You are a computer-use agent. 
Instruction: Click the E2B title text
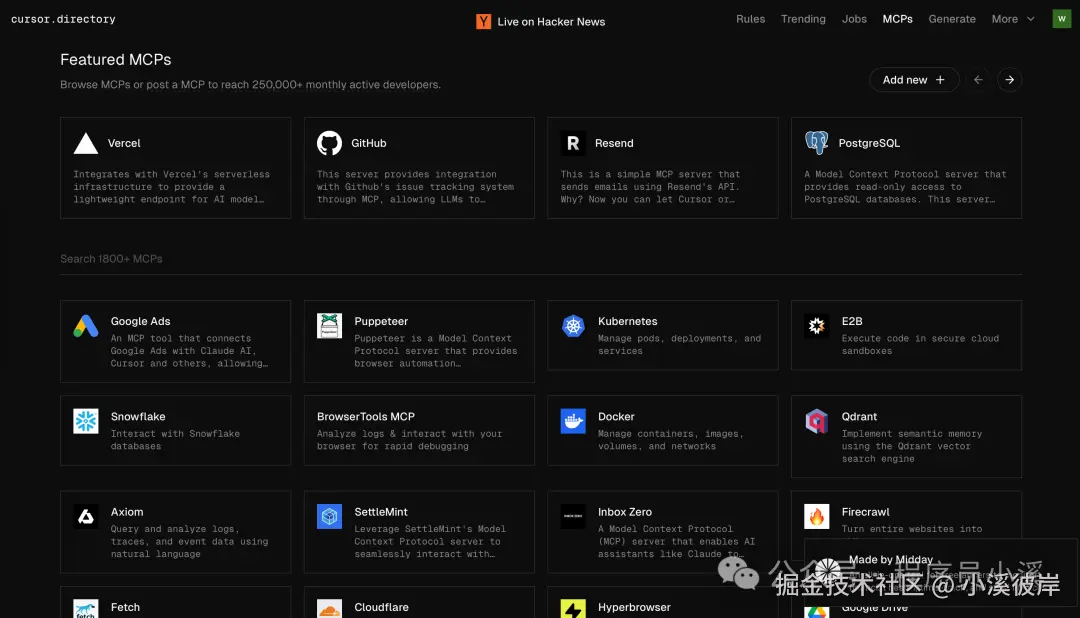click(x=852, y=321)
